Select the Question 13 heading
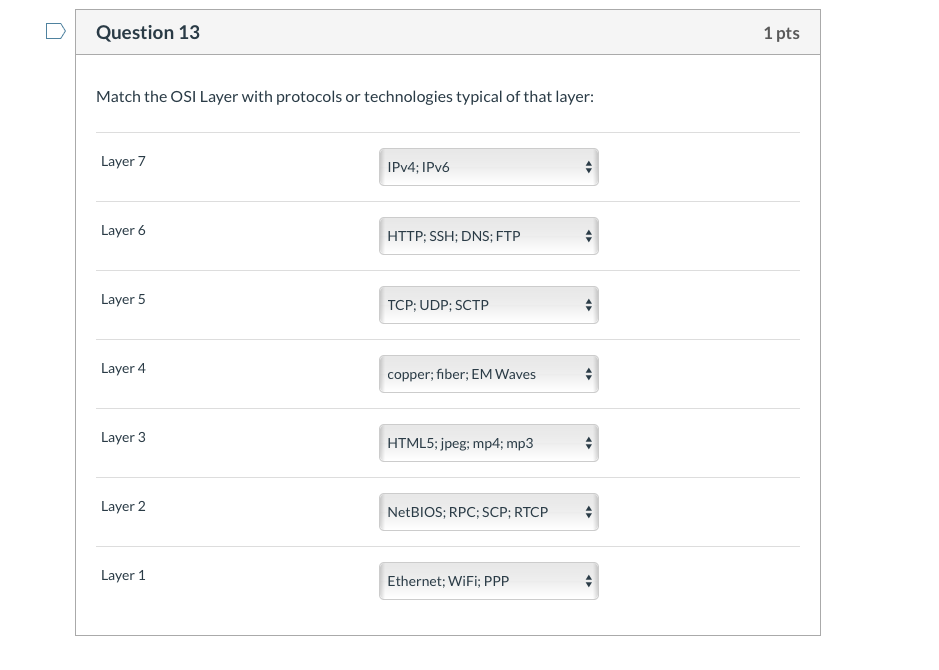 tap(148, 32)
